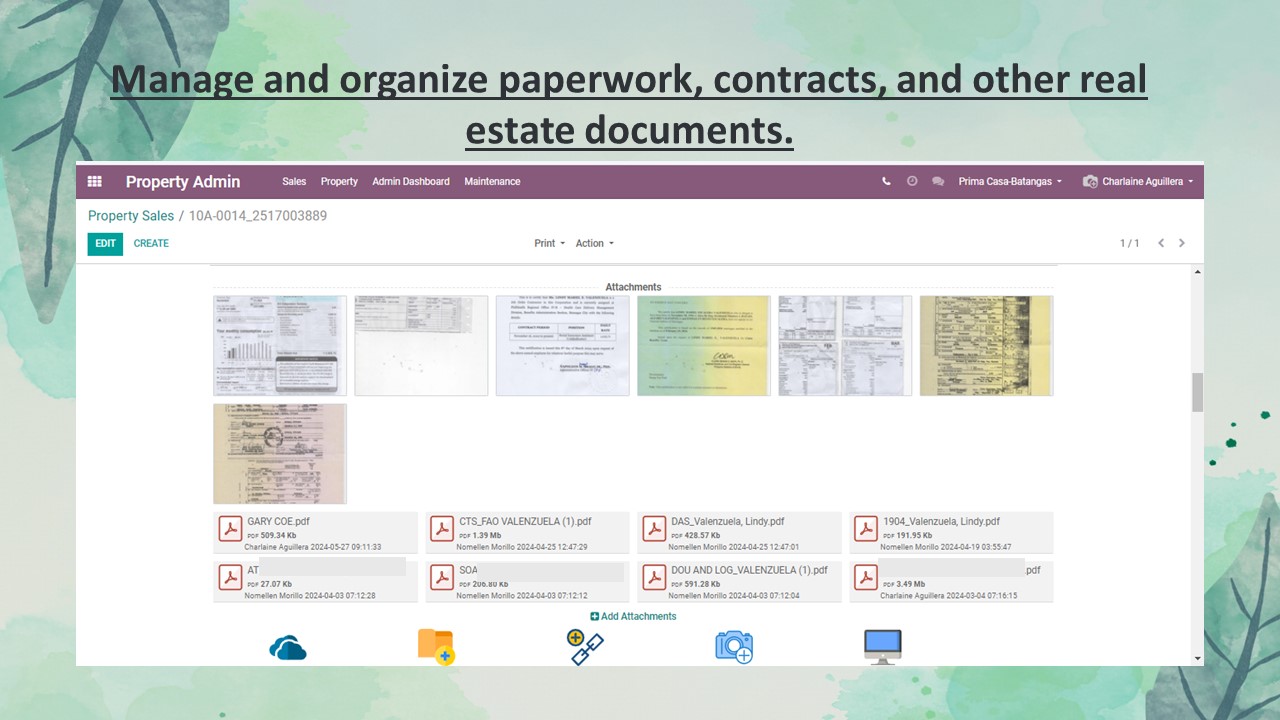Image resolution: width=1280 pixels, height=720 pixels.
Task: Click the PDF icon for CTS_FAO VALENZUELA (1).pdf
Action: [x=443, y=529]
